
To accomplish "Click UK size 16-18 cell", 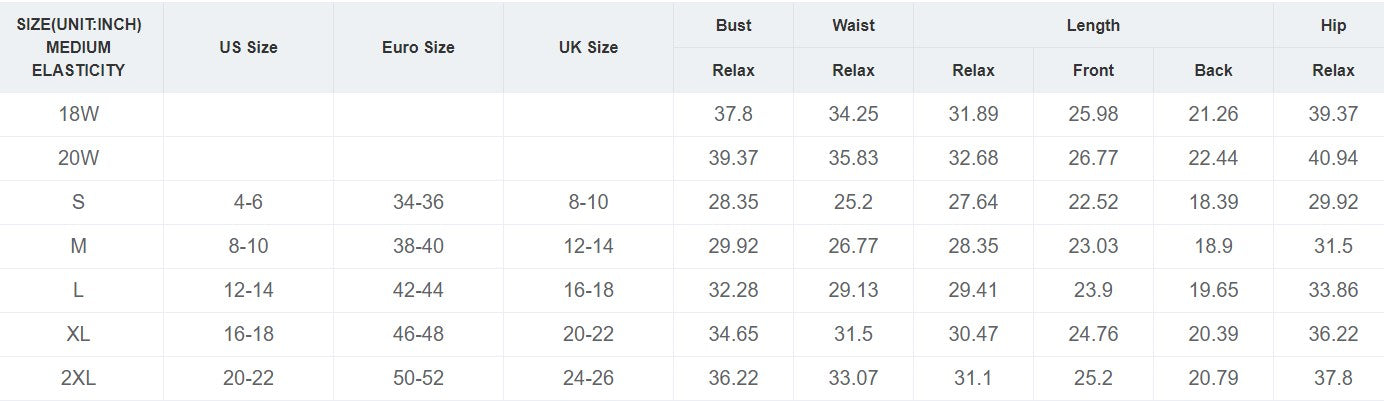I will pos(588,290).
